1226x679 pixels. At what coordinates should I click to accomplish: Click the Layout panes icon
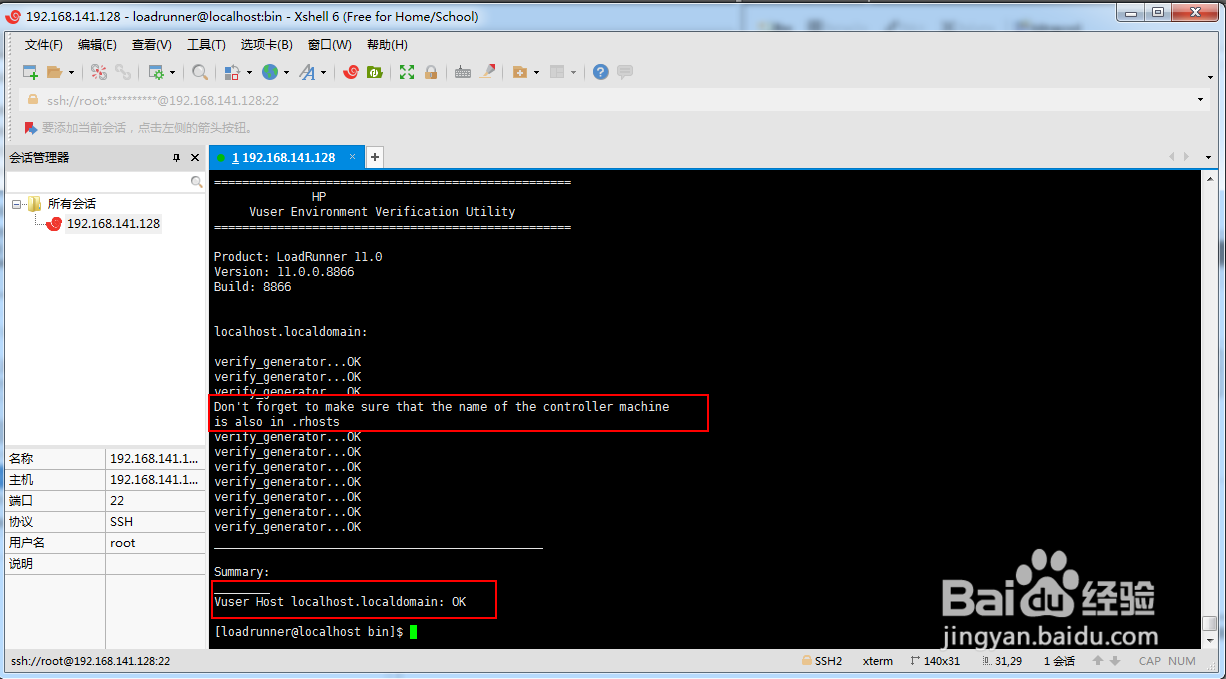point(557,72)
